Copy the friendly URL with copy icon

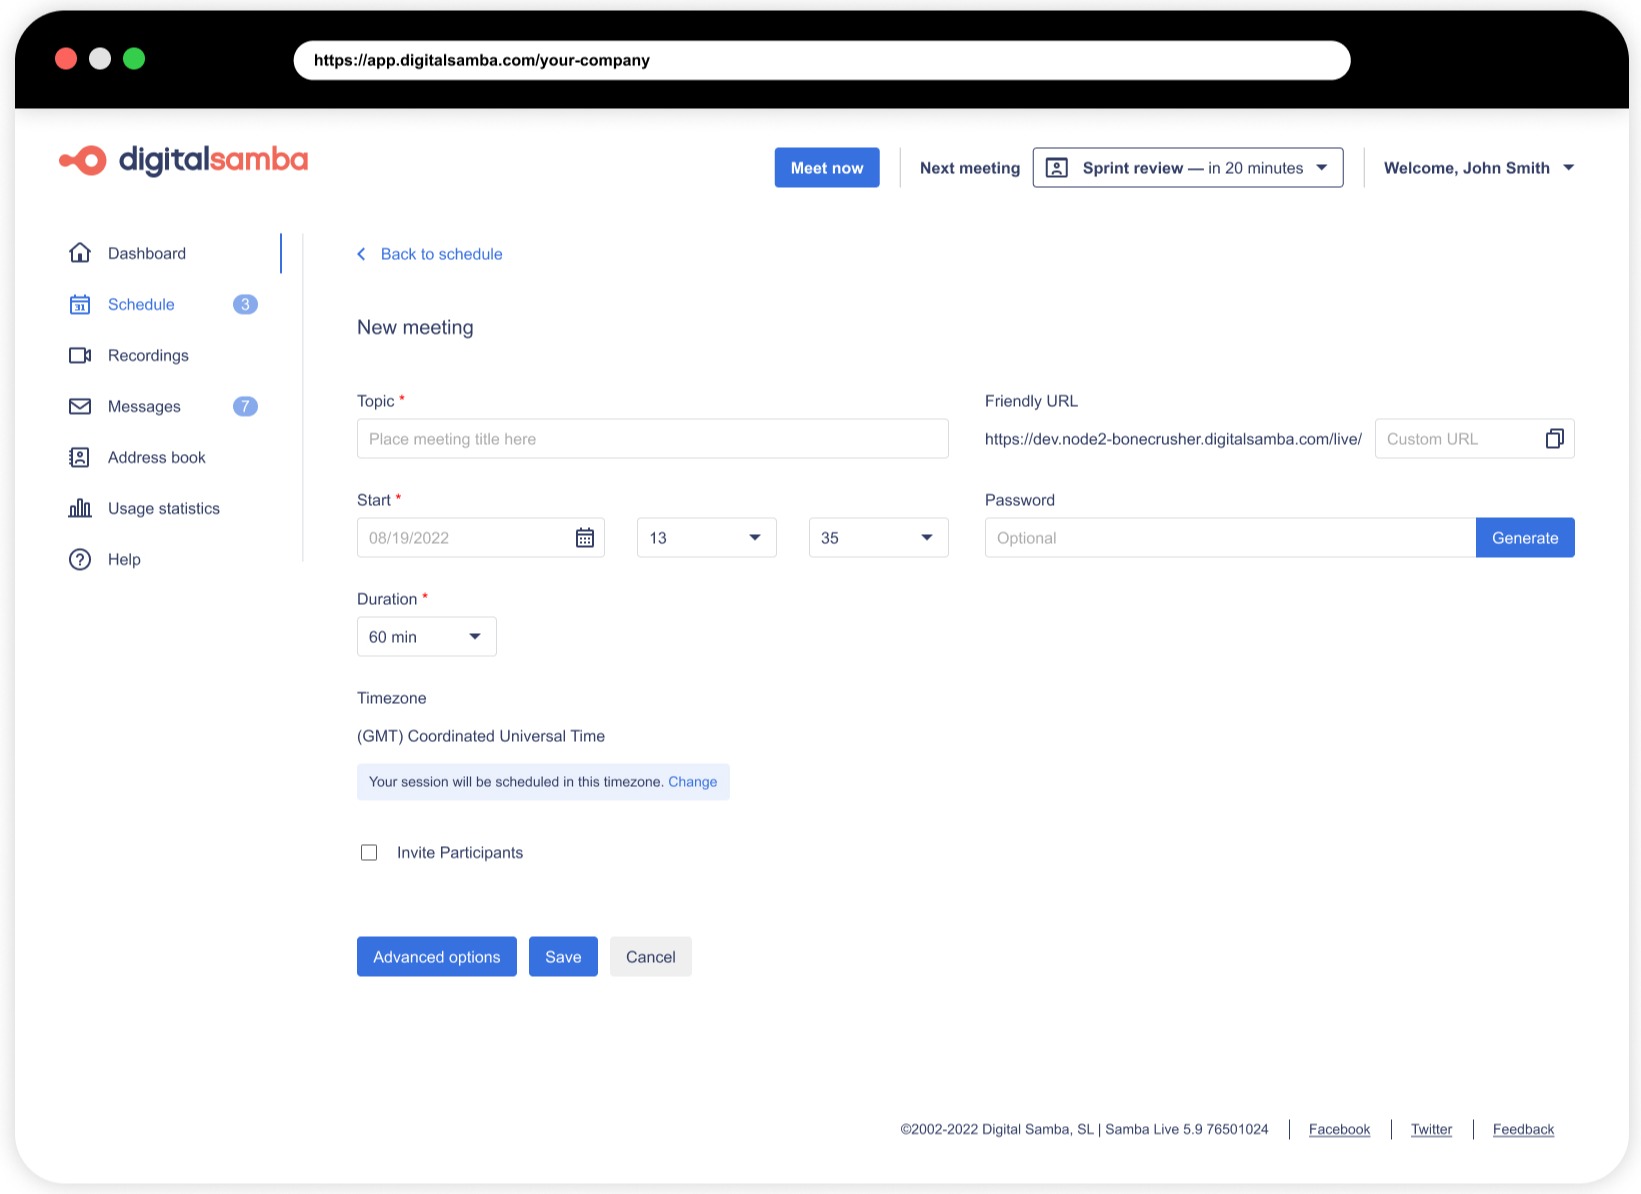pyautogui.click(x=1554, y=439)
